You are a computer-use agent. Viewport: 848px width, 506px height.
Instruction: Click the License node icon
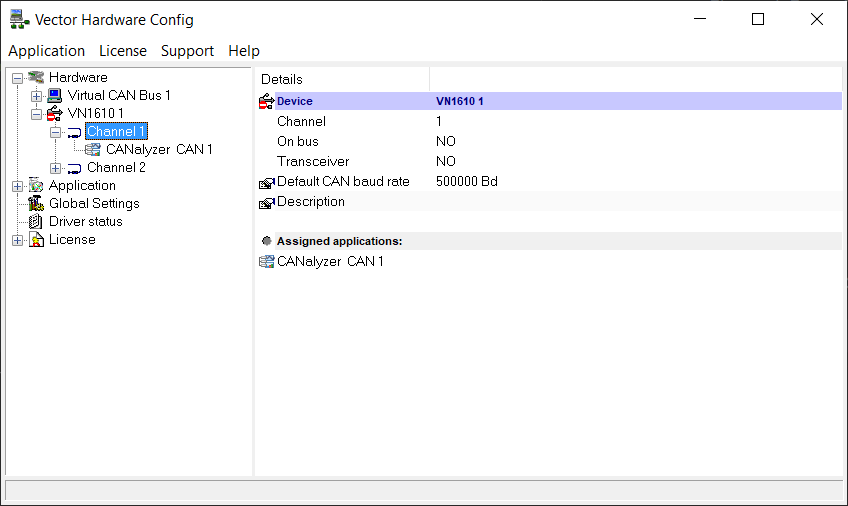36,239
